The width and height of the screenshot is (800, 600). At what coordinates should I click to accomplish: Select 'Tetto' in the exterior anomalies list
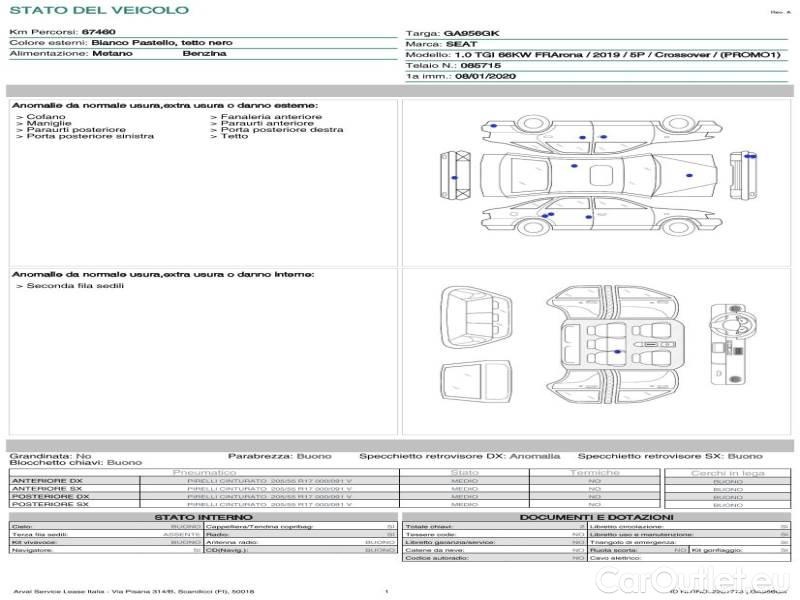point(234,136)
